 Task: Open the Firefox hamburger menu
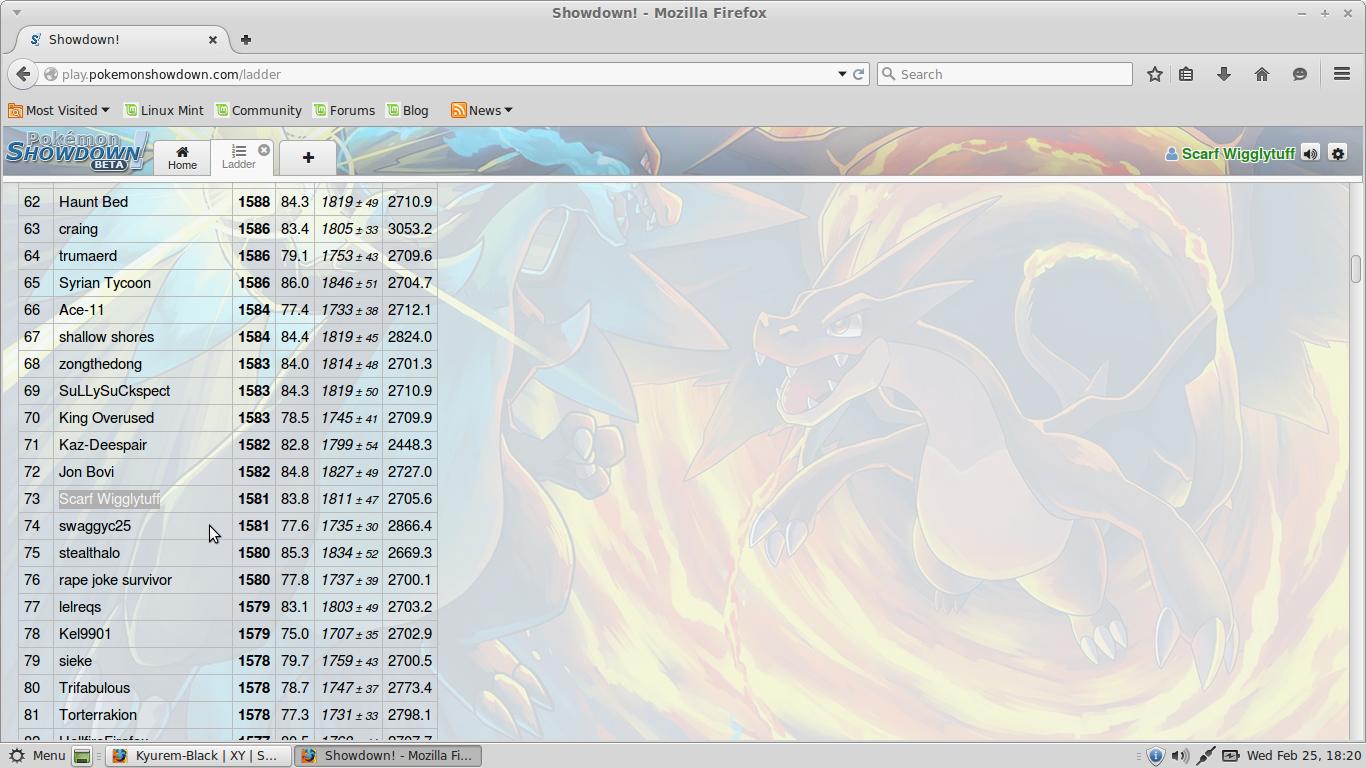click(x=1342, y=74)
